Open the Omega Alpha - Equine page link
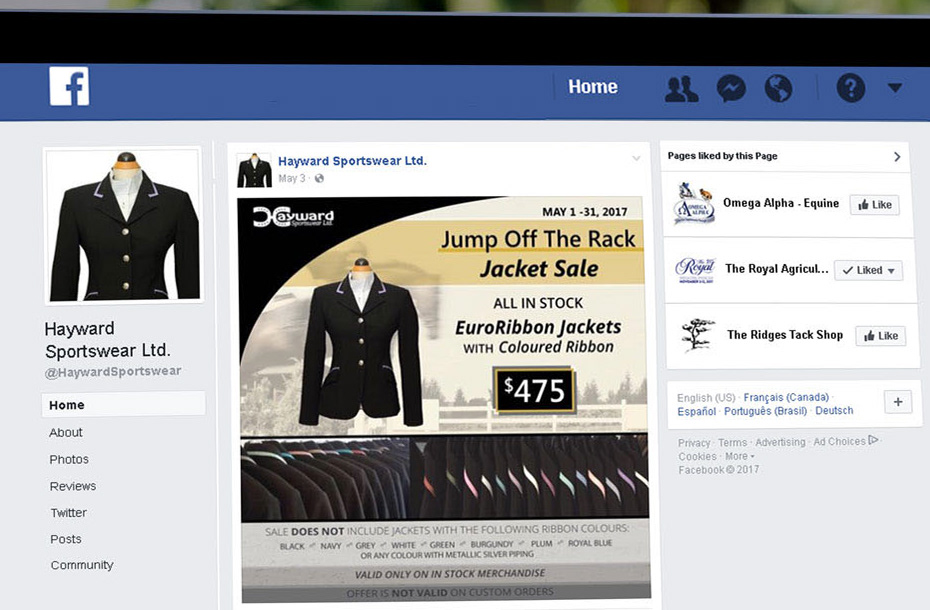 781,203
